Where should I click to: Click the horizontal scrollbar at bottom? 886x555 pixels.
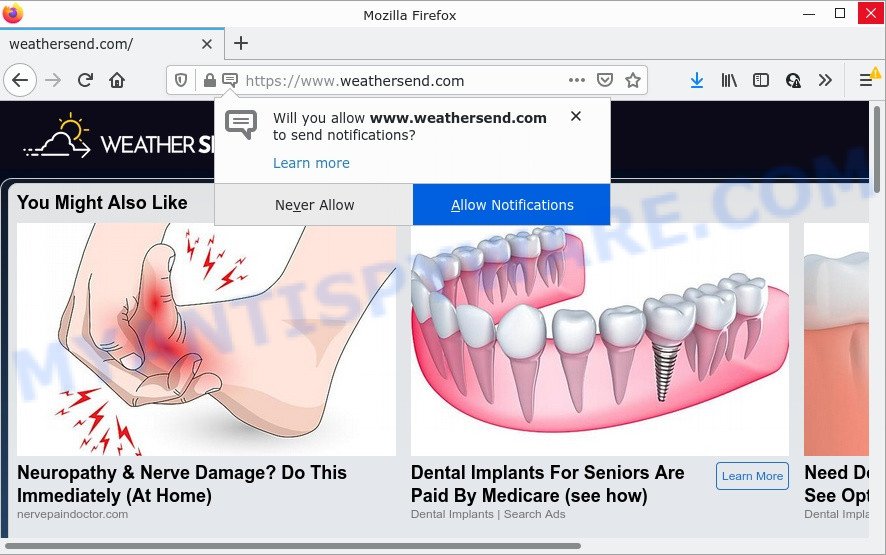point(293,546)
